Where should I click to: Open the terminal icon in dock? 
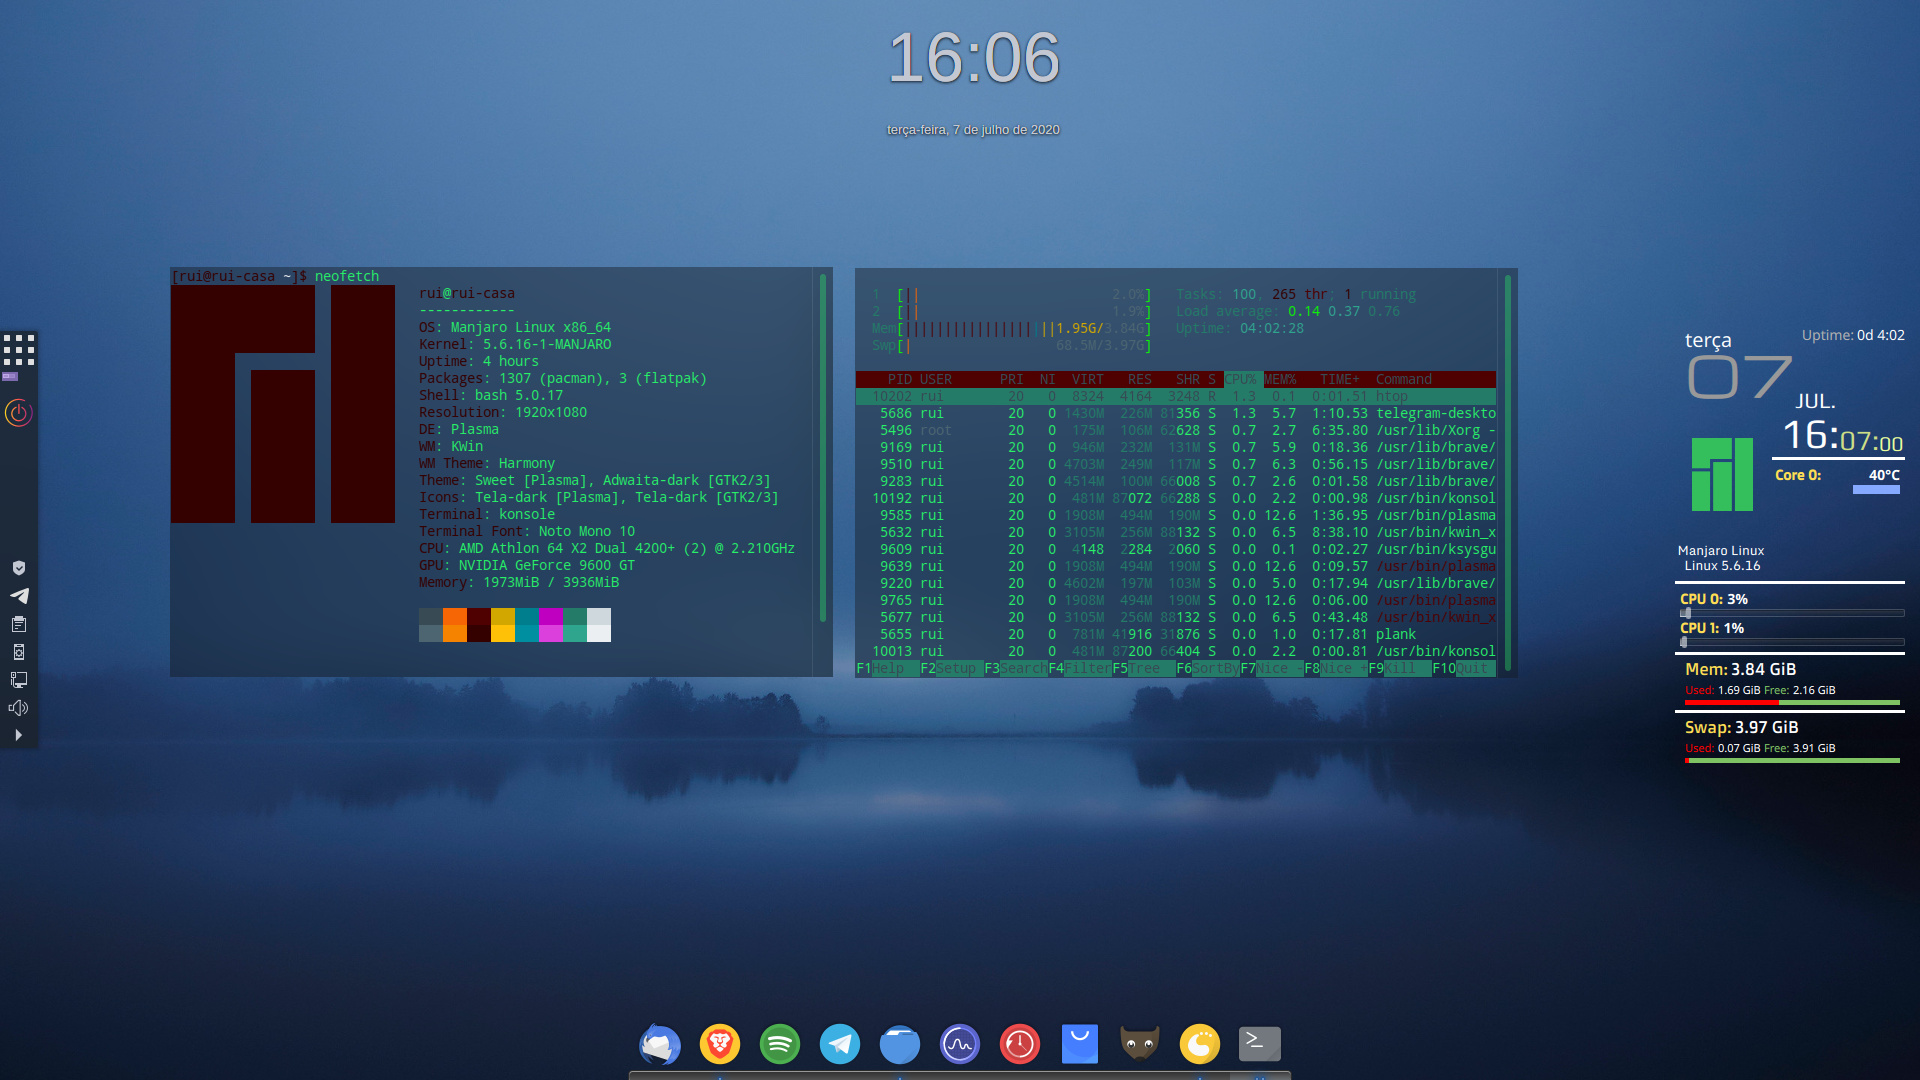(1260, 1044)
